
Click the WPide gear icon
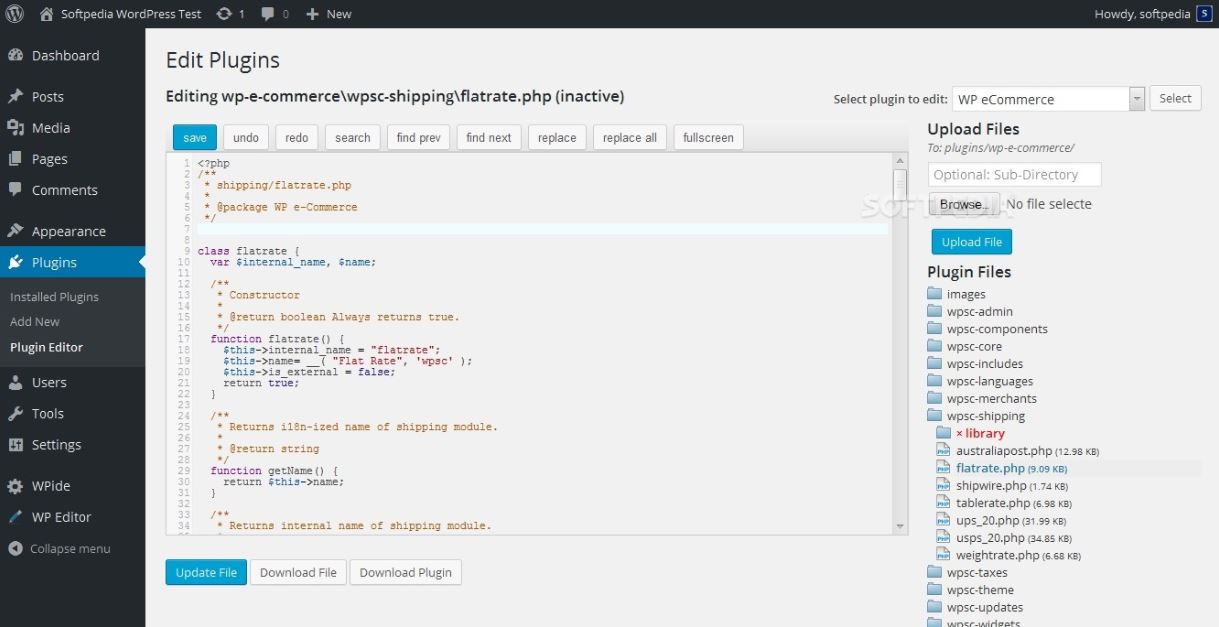click(15, 486)
